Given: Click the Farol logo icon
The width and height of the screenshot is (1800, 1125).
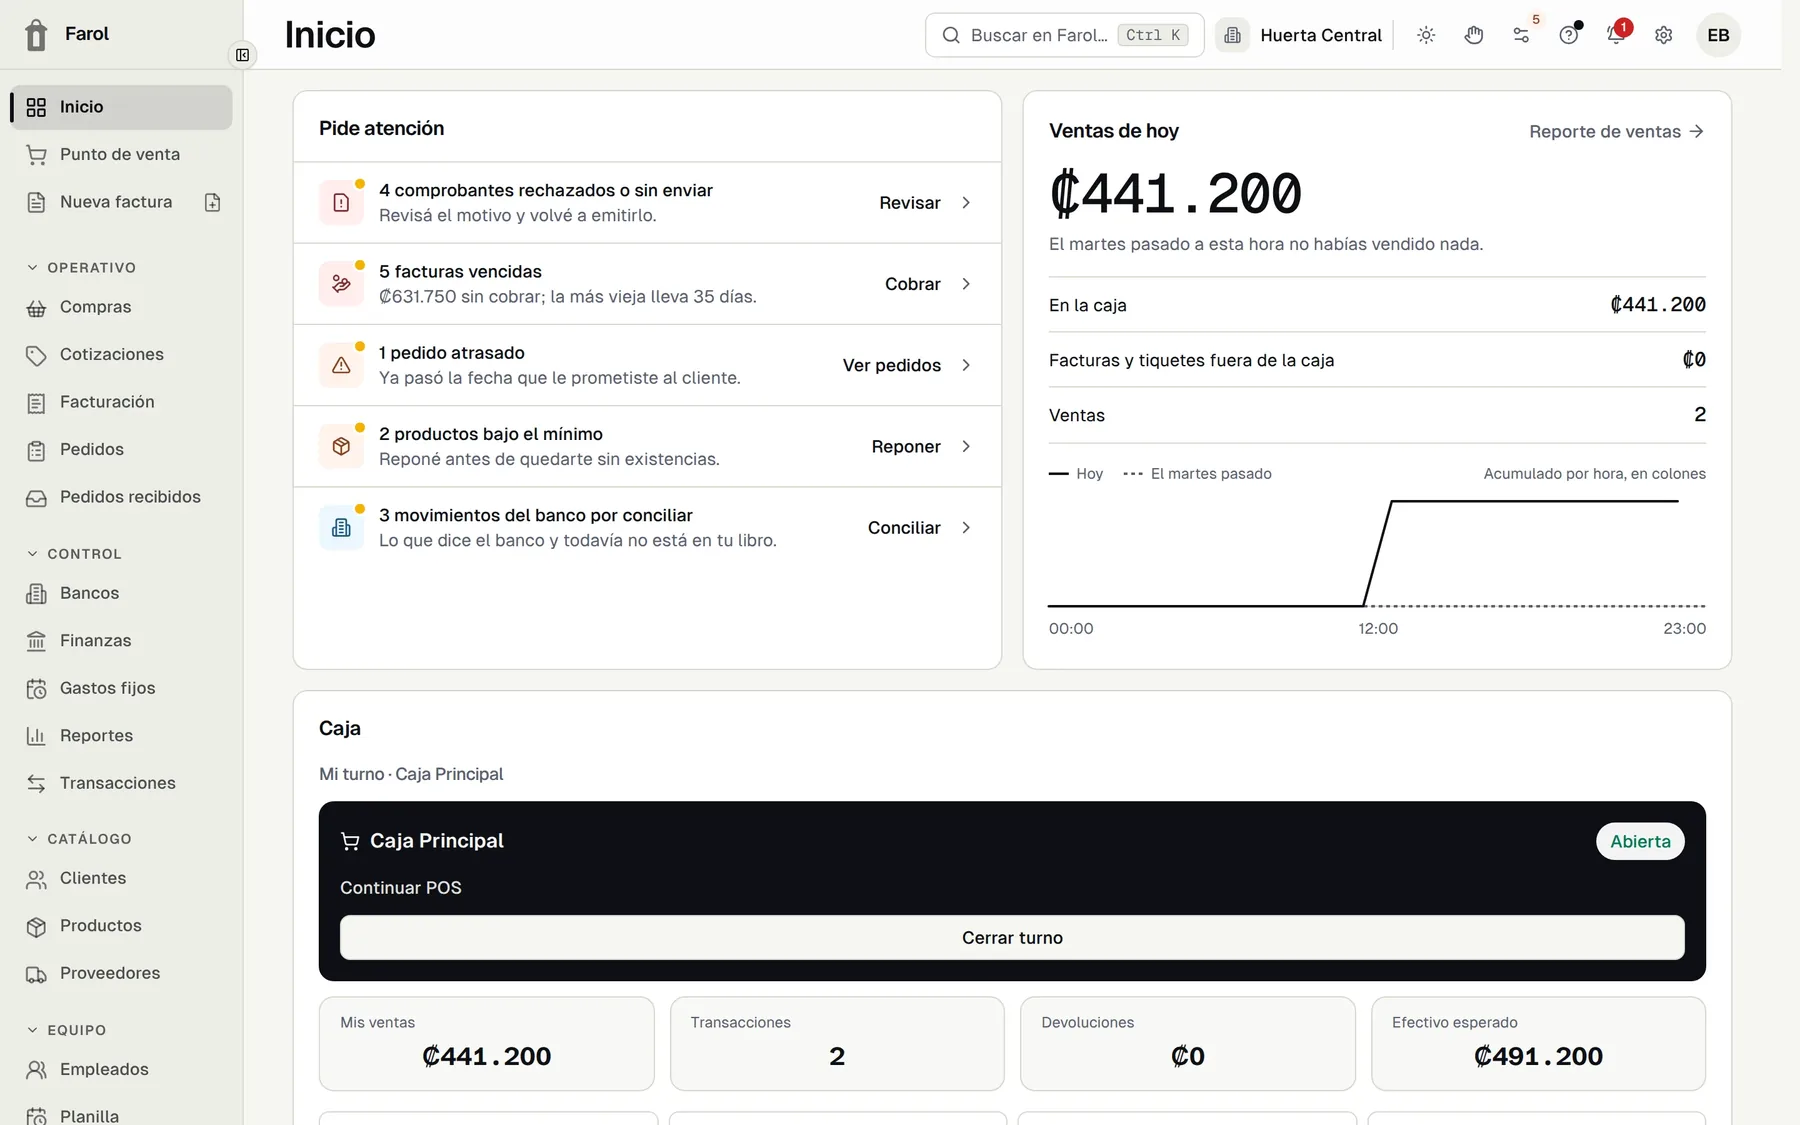Looking at the screenshot, I should click(36, 35).
